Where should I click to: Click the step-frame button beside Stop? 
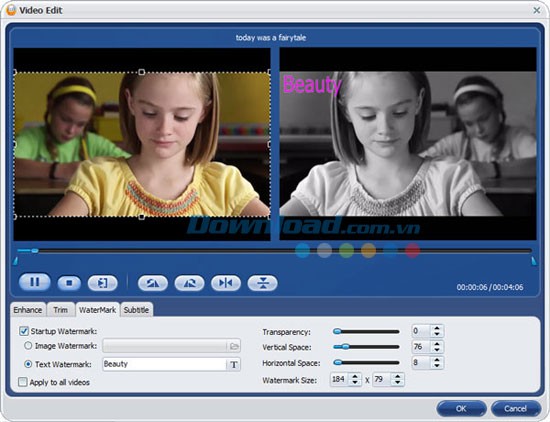pyautogui.click(x=102, y=283)
